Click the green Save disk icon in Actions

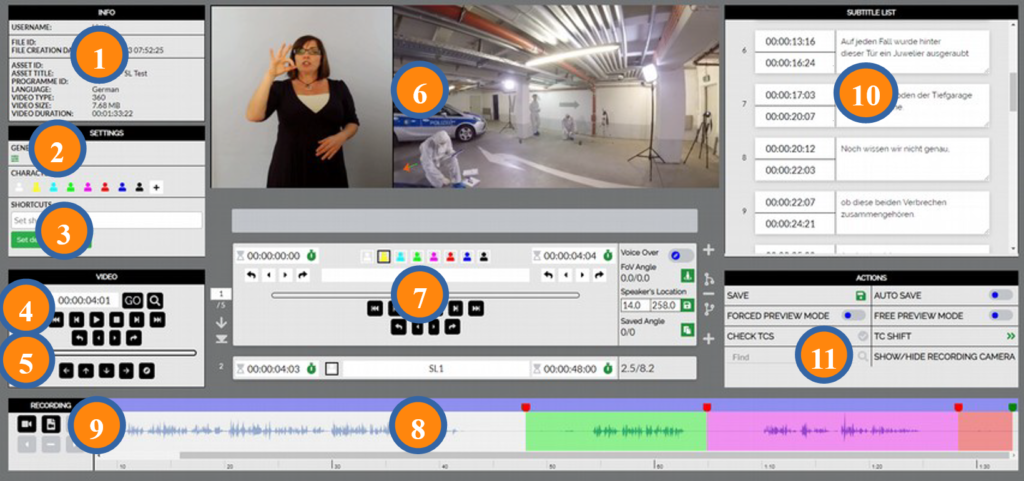(x=859, y=295)
